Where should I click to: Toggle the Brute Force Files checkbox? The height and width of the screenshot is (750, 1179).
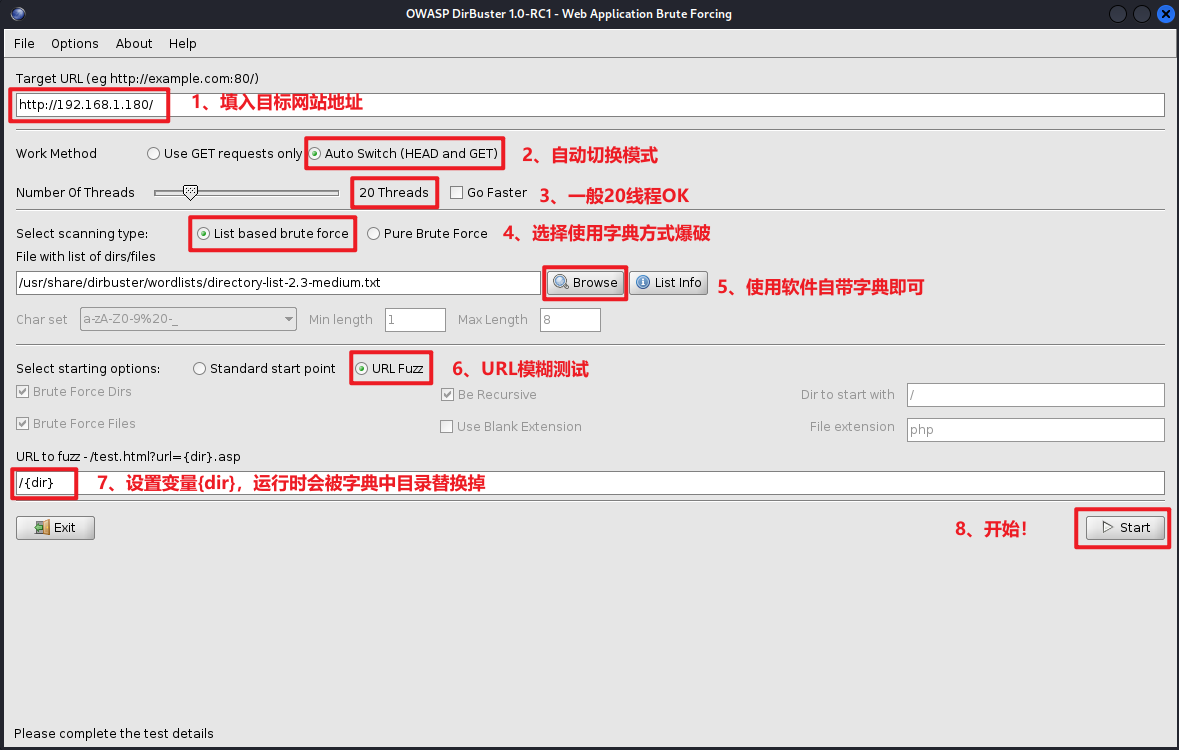coord(23,424)
